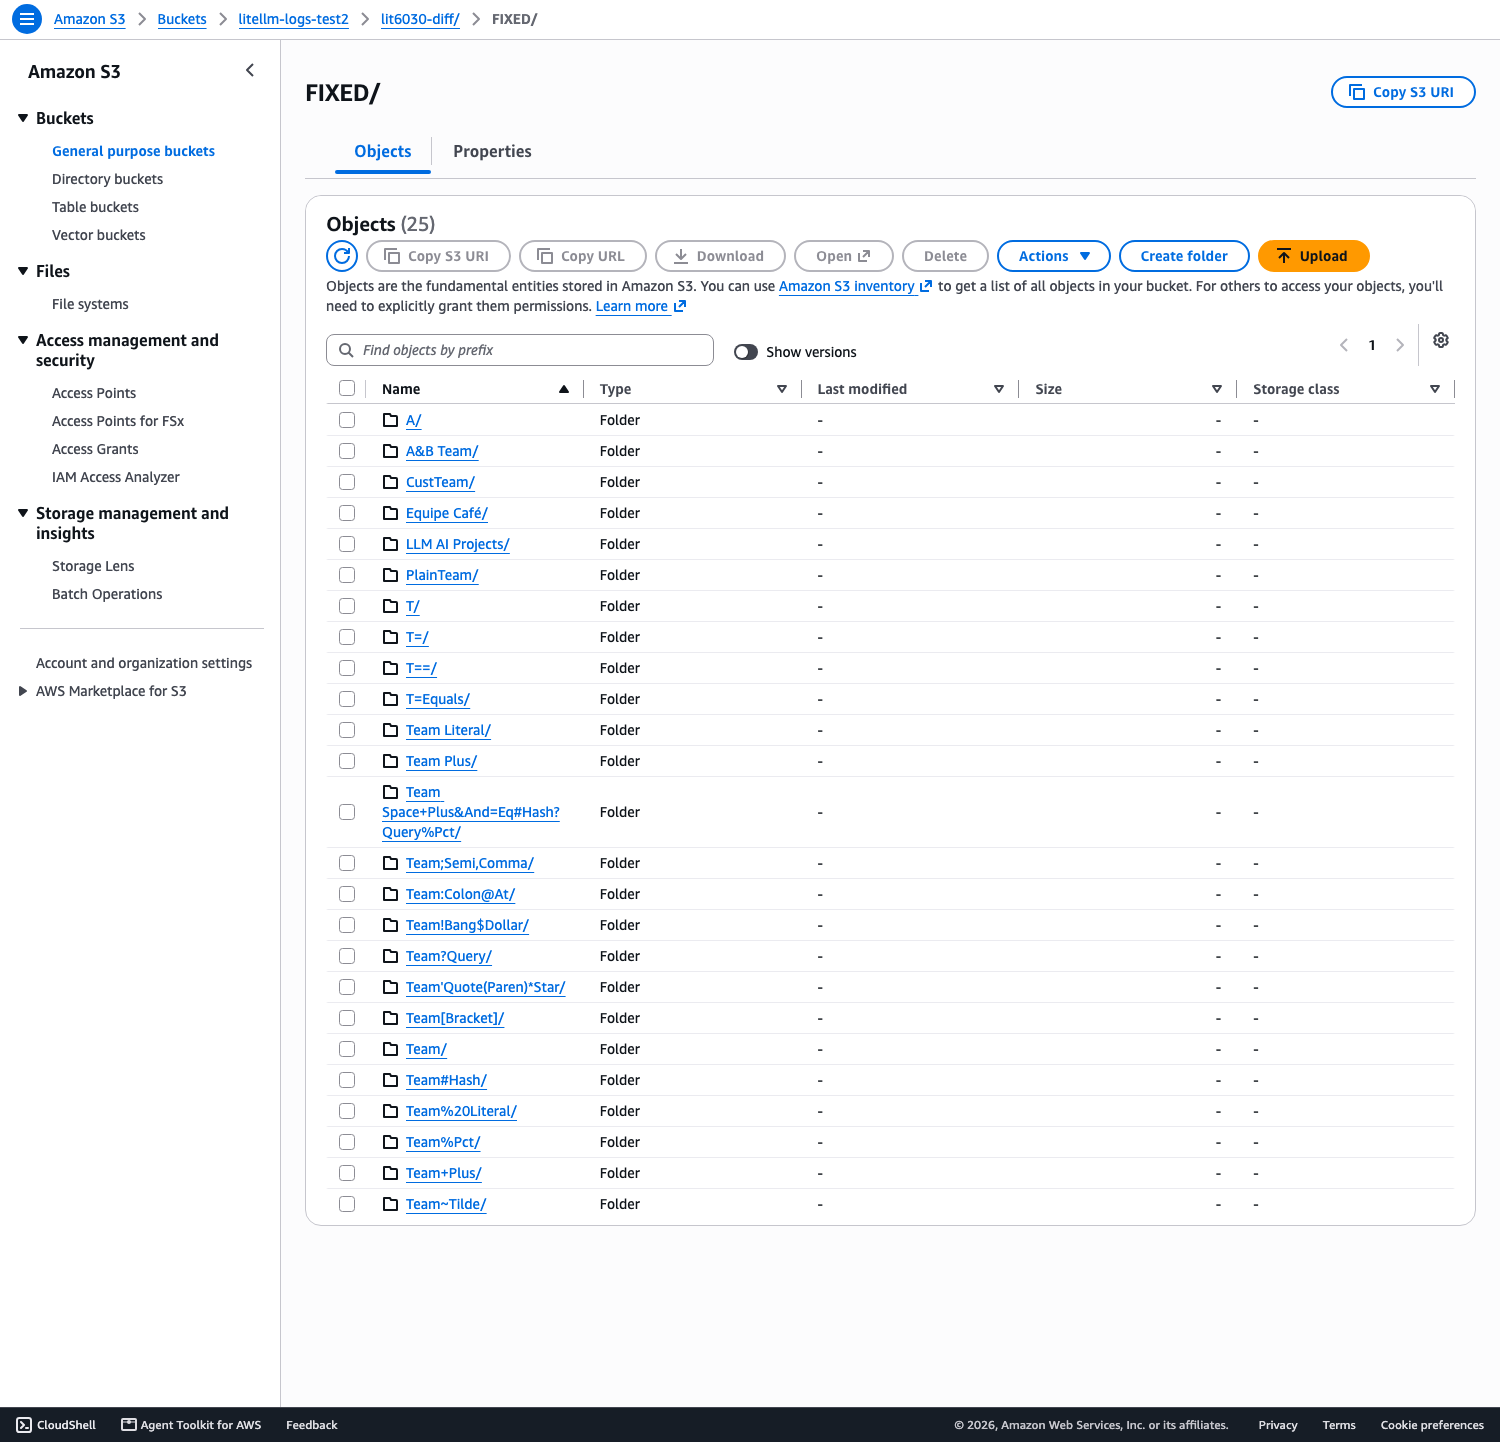Viewport: 1500px width, 1442px height.
Task: Refresh the objects list
Action: pyautogui.click(x=342, y=256)
